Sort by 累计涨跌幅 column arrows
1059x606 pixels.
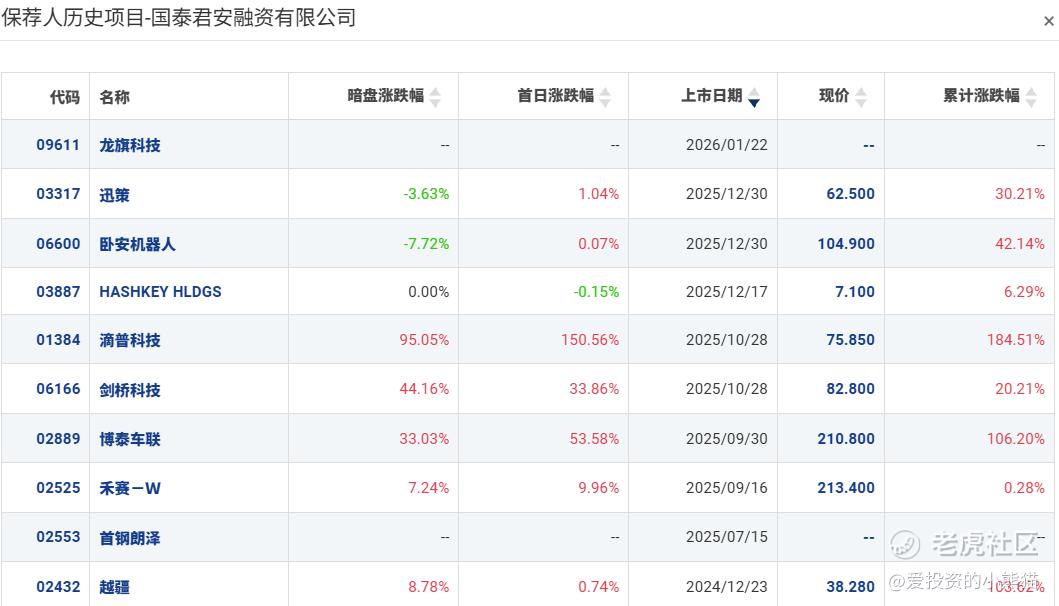click(x=1031, y=97)
